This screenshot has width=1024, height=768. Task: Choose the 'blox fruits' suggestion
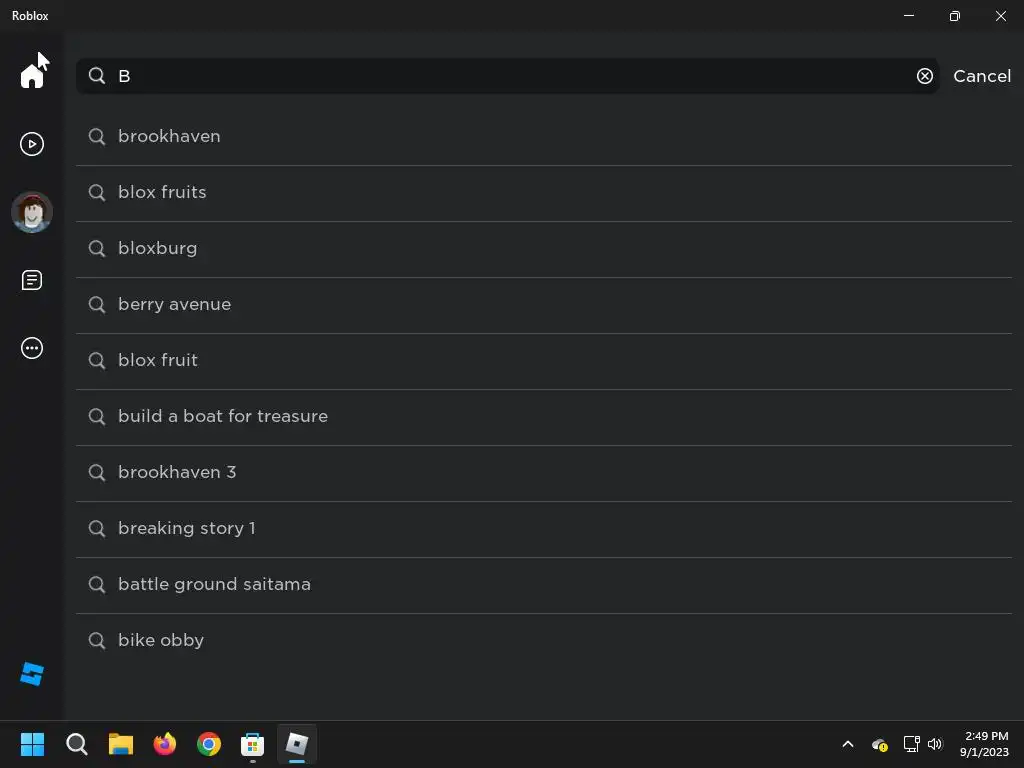(544, 193)
